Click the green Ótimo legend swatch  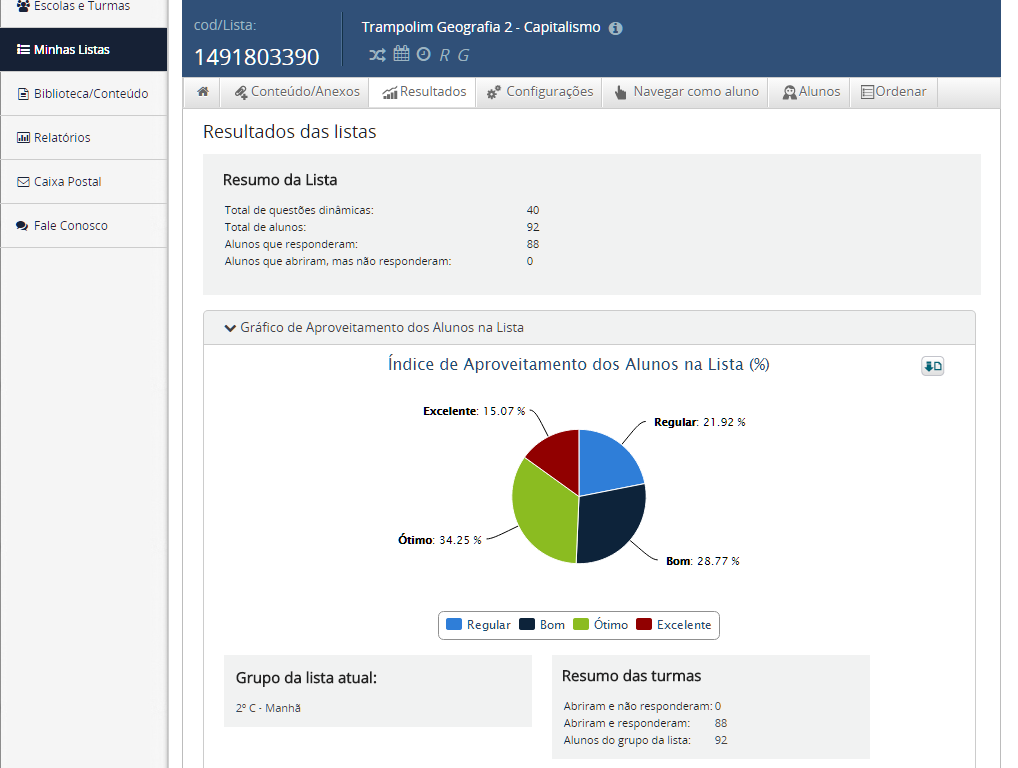580,624
